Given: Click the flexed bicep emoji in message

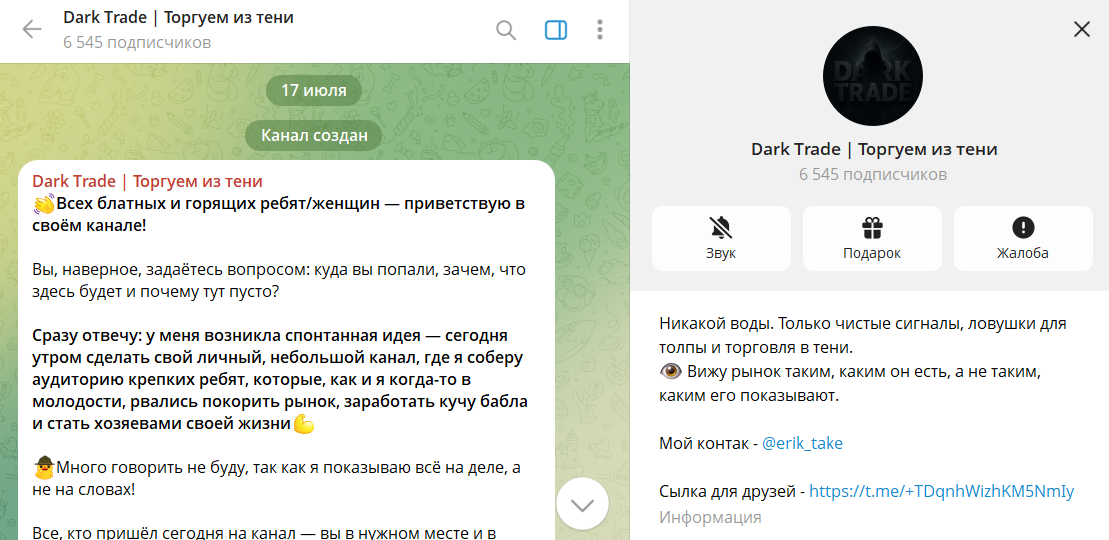Looking at the screenshot, I should (304, 424).
